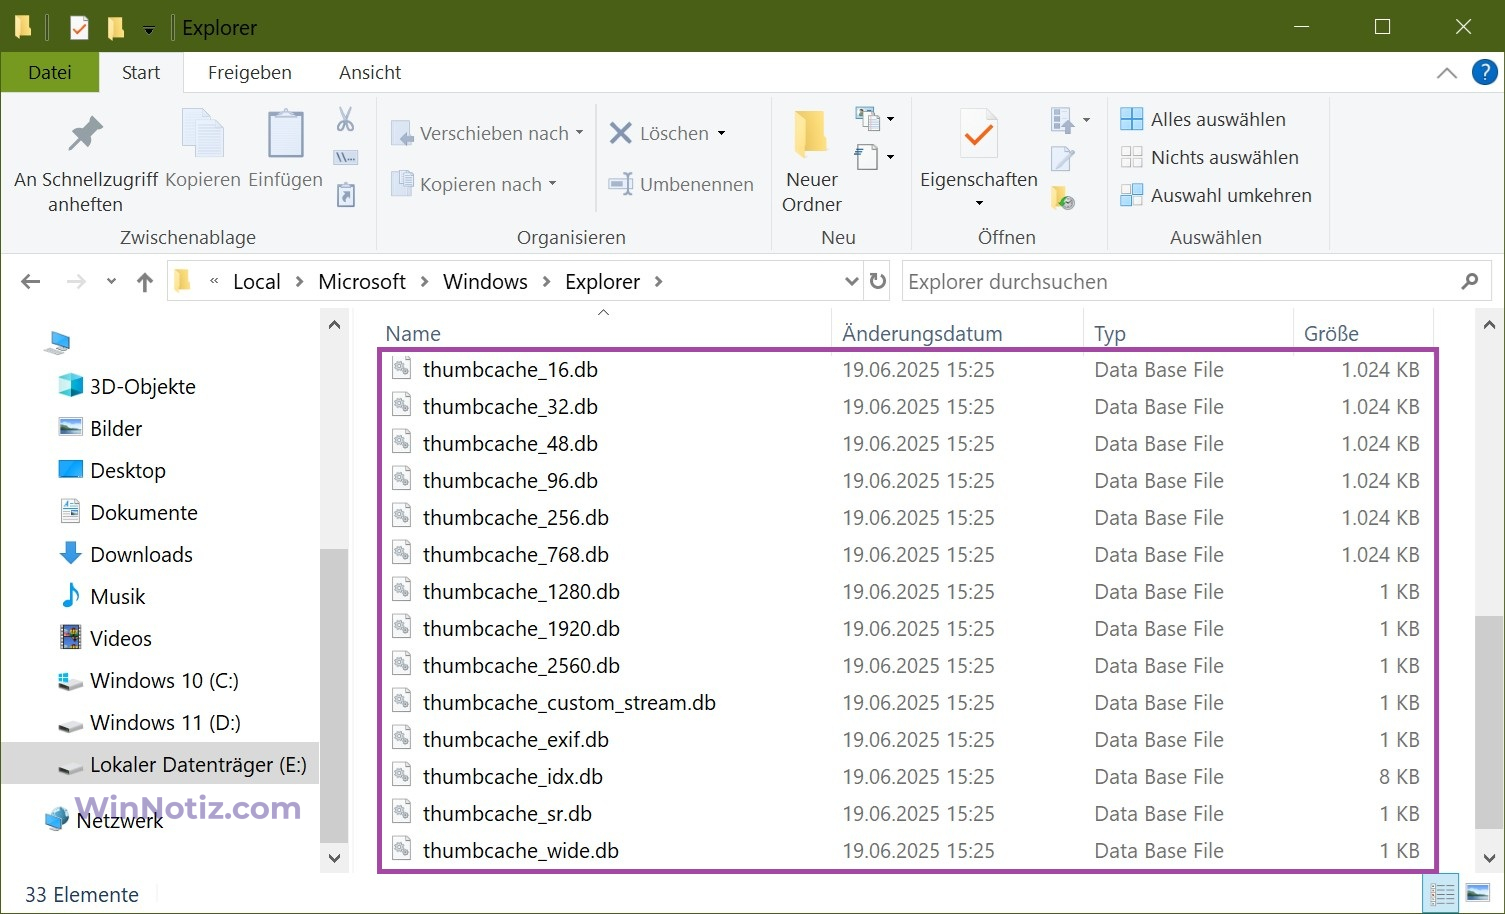Expand the address bar history dropdown

tap(851, 282)
